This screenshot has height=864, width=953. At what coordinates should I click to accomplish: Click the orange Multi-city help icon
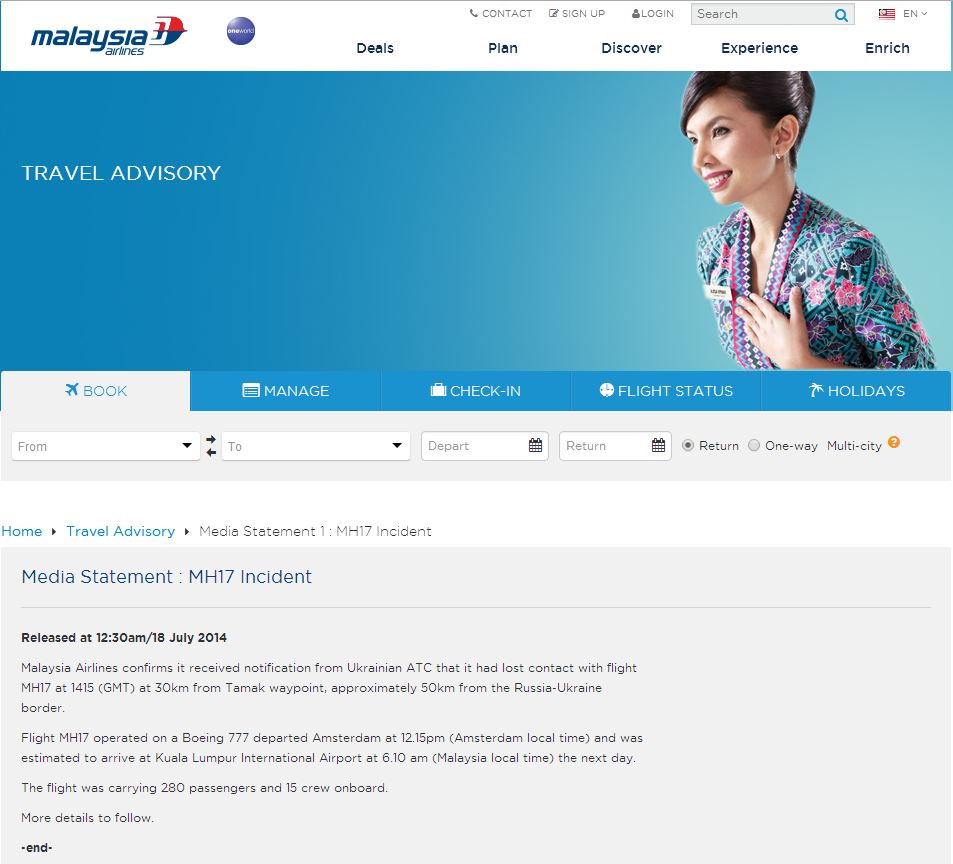pyautogui.click(x=894, y=443)
